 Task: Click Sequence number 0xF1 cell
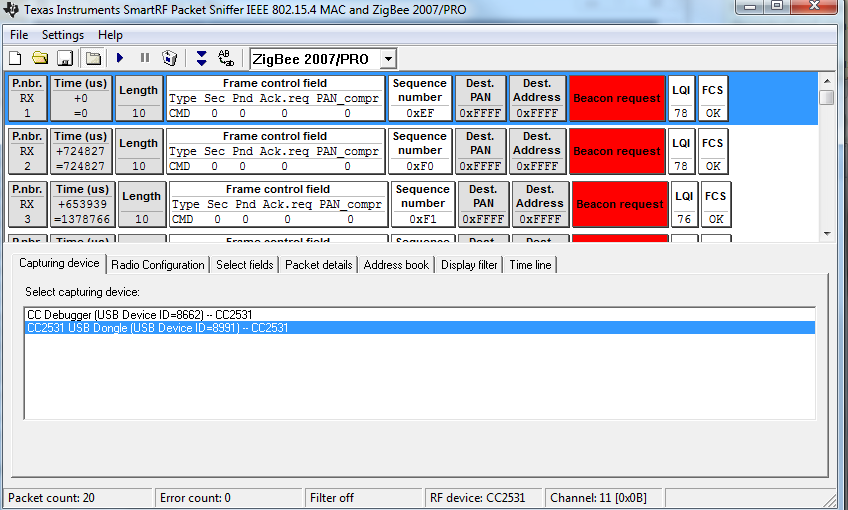click(x=423, y=204)
